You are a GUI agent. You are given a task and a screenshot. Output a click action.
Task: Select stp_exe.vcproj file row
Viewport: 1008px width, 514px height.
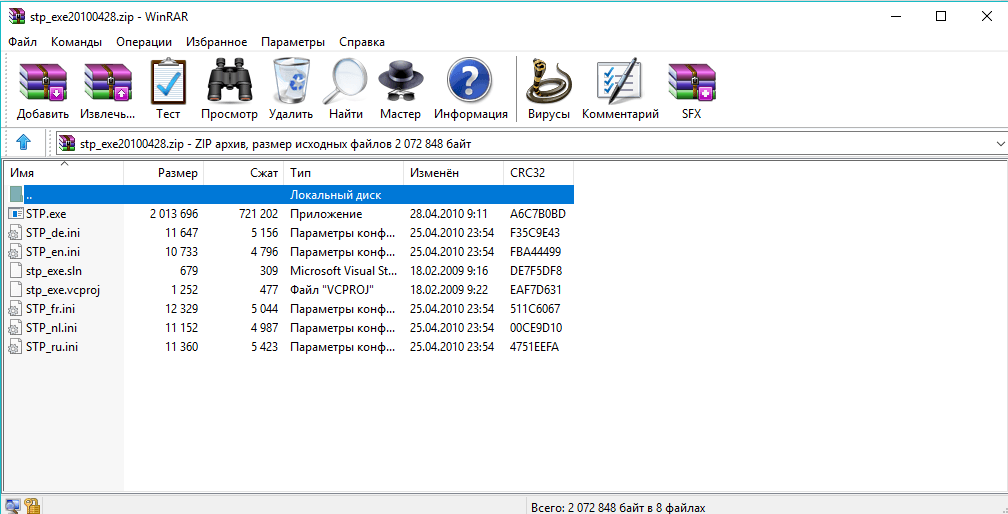coord(291,290)
